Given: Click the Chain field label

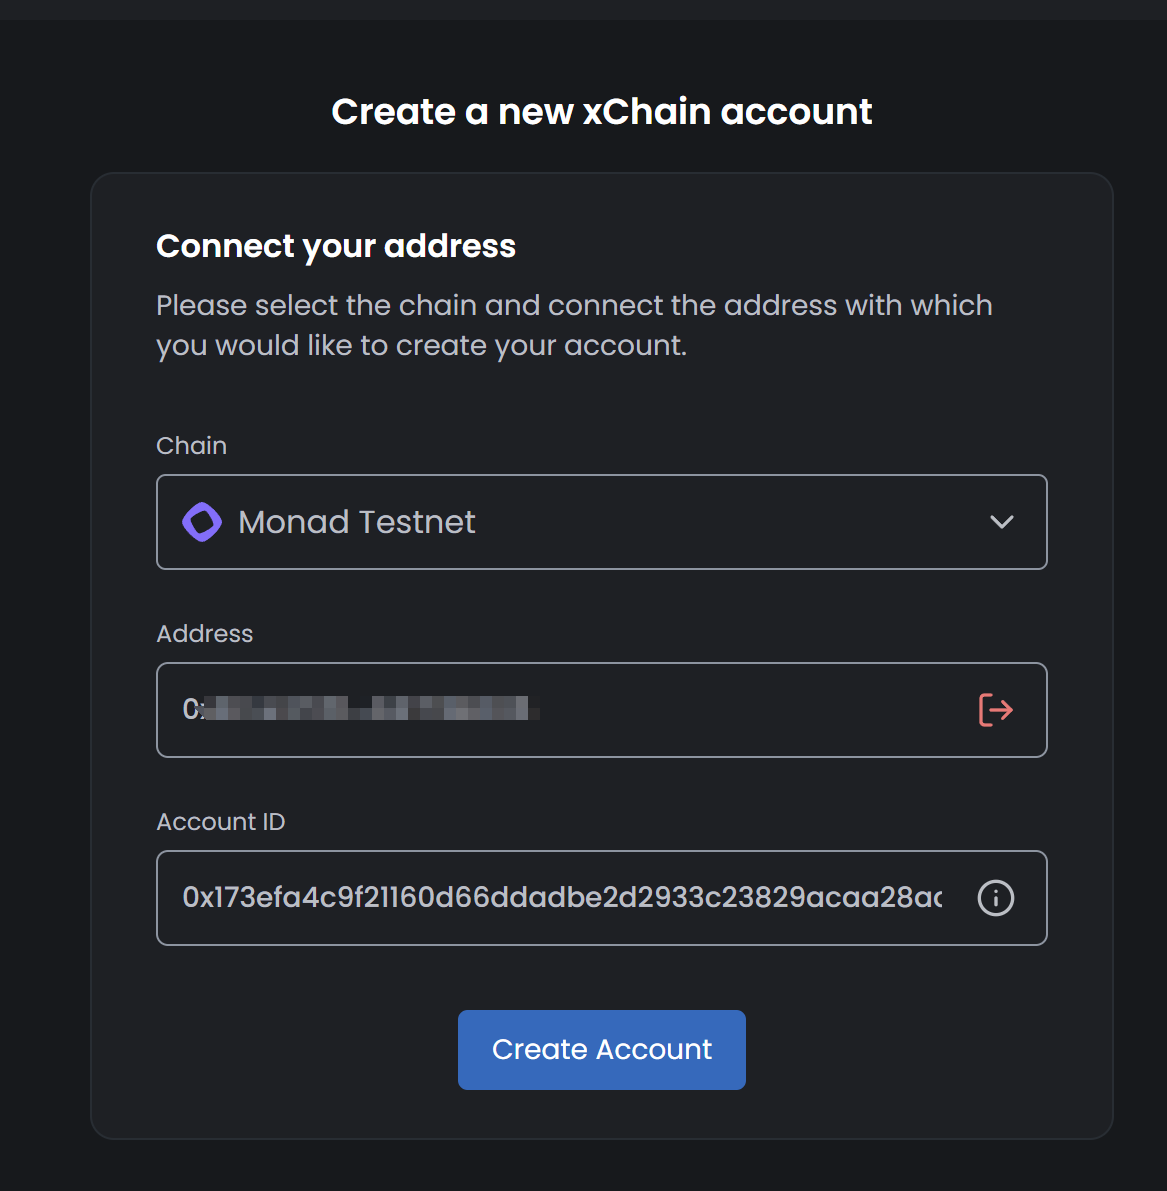Looking at the screenshot, I should click(x=191, y=446).
